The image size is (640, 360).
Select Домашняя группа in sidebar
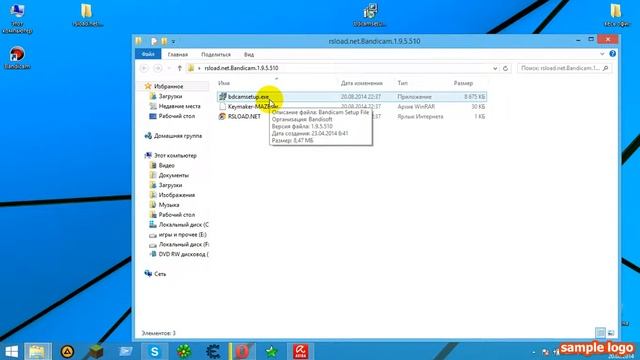click(x=178, y=136)
